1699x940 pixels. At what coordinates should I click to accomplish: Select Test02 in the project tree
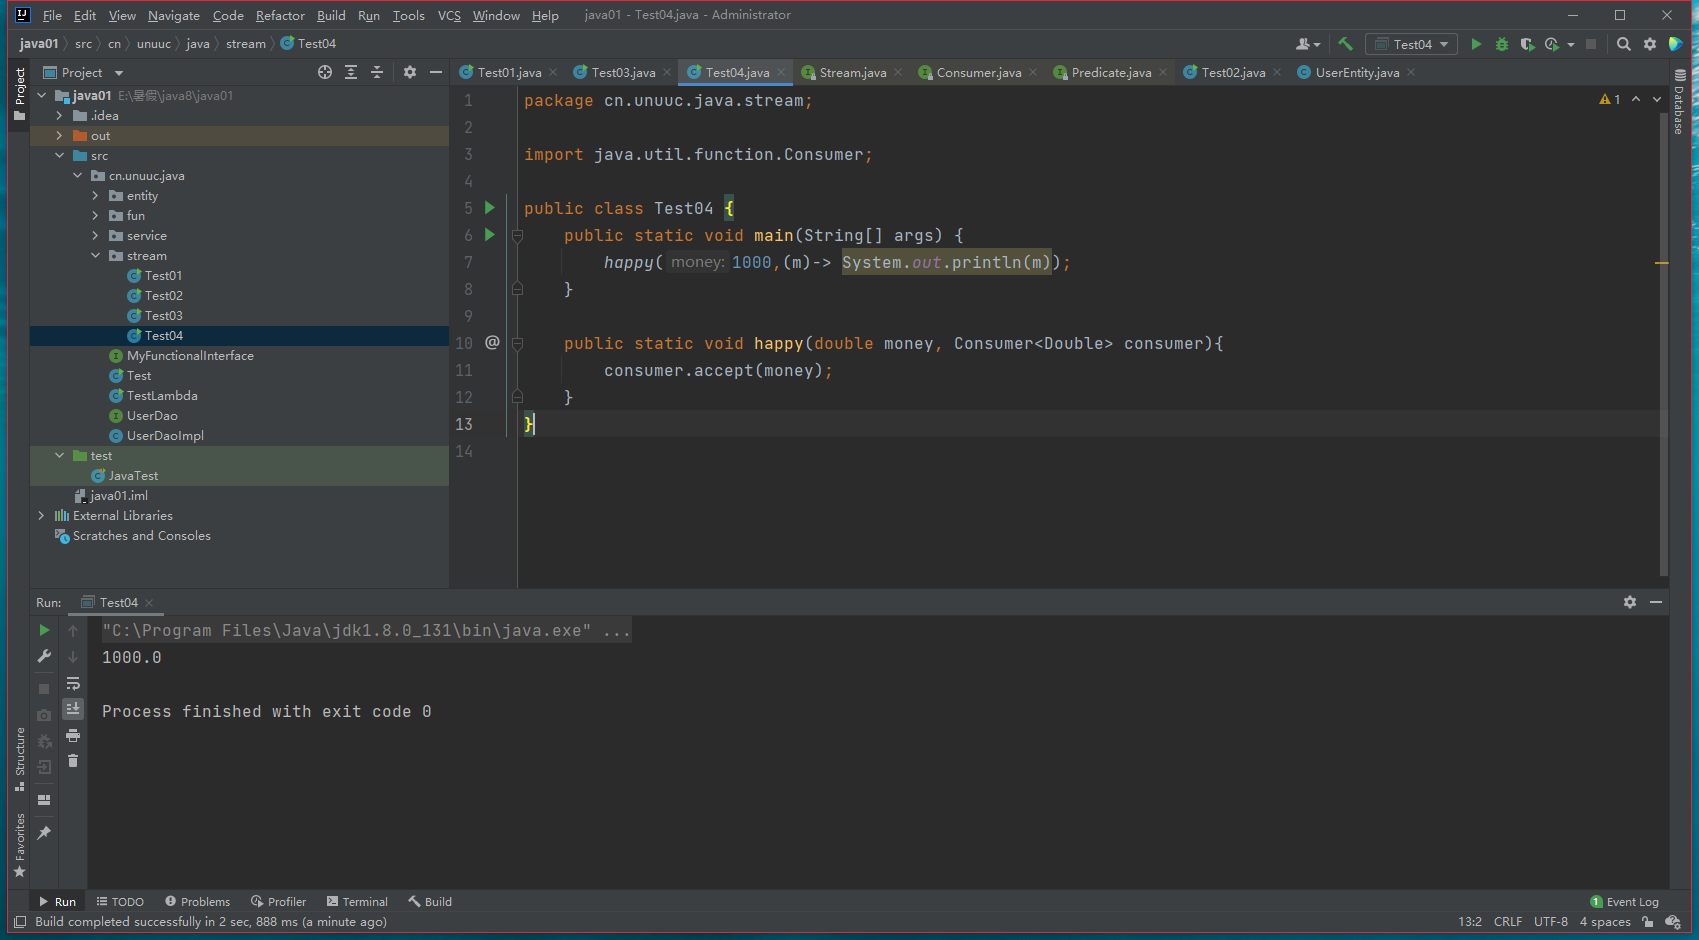tap(164, 296)
